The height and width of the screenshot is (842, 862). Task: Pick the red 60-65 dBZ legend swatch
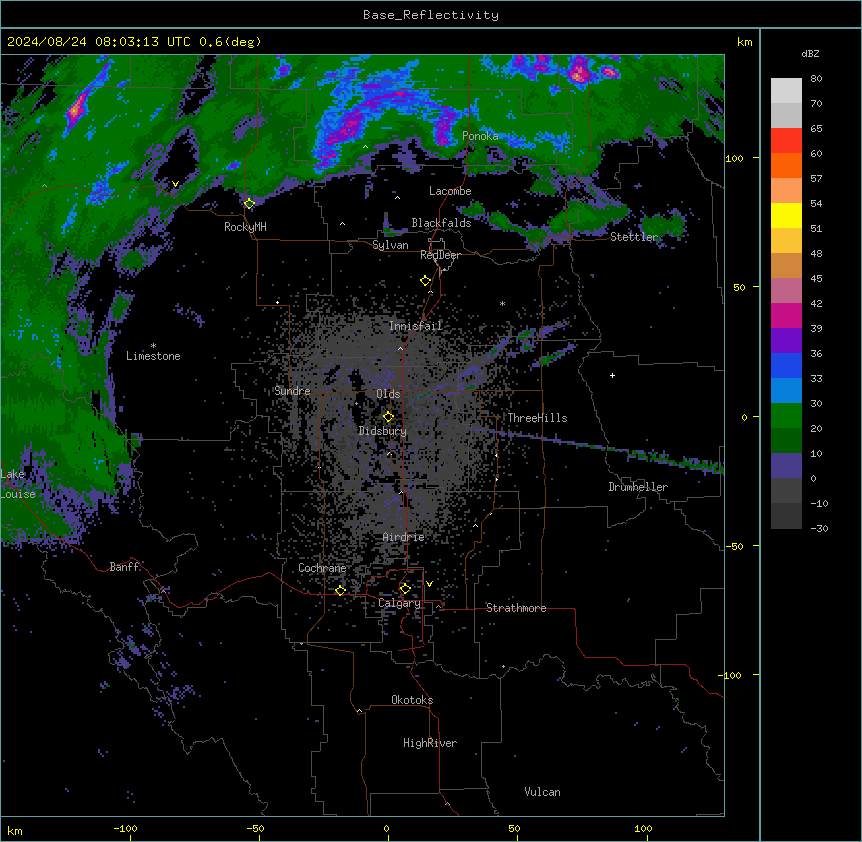(x=786, y=140)
